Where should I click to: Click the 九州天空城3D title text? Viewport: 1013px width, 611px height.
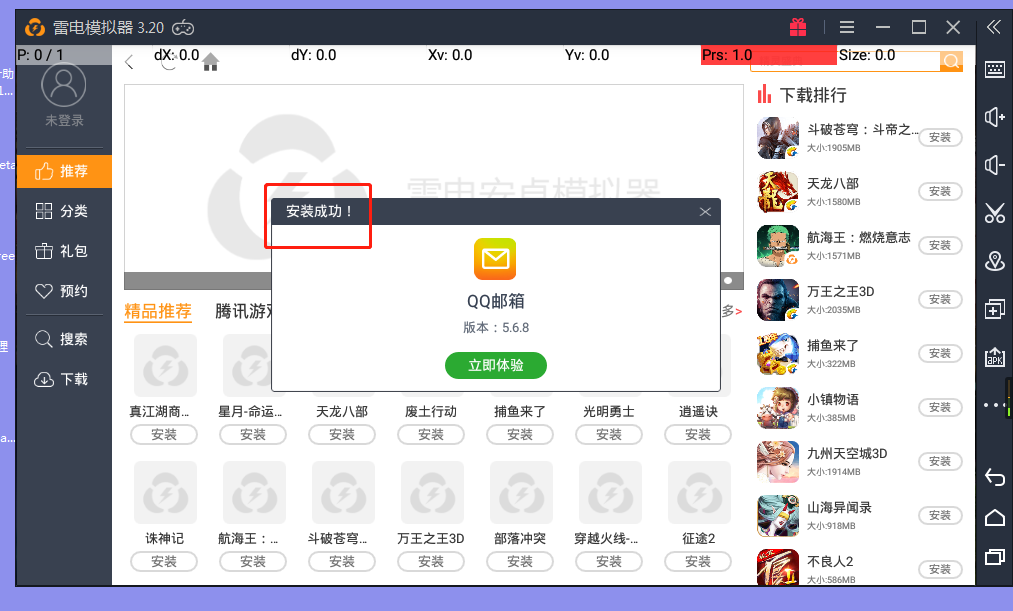[x=847, y=453]
